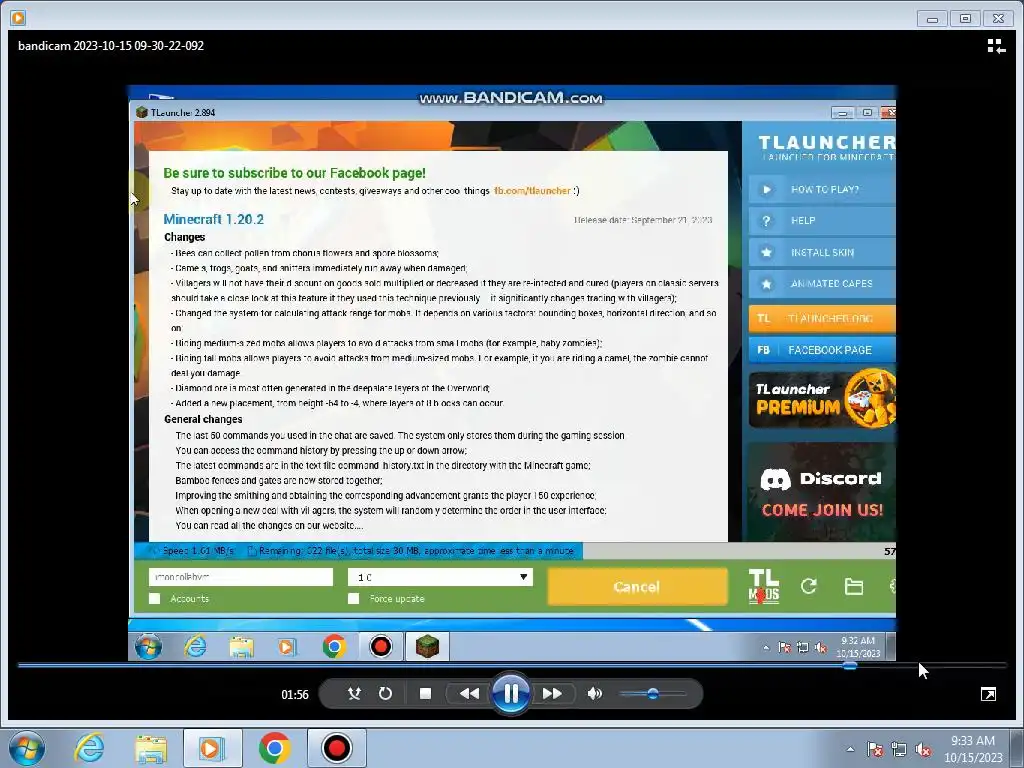Click the bandicam video title text

click(111, 46)
